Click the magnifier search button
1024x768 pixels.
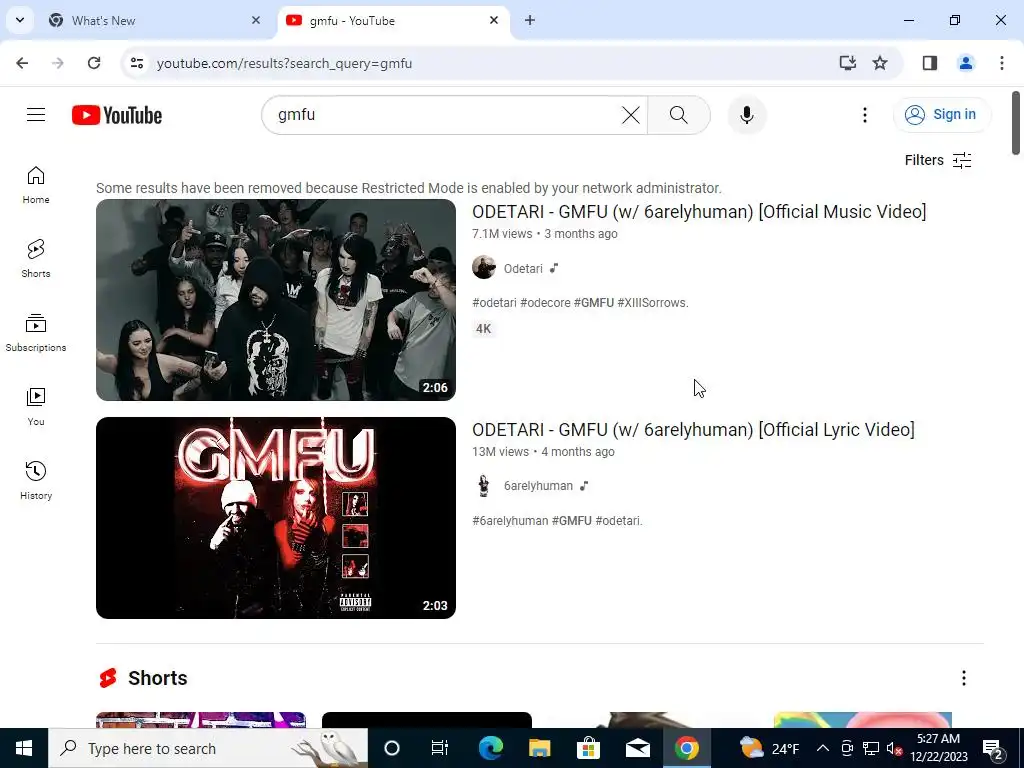(679, 115)
